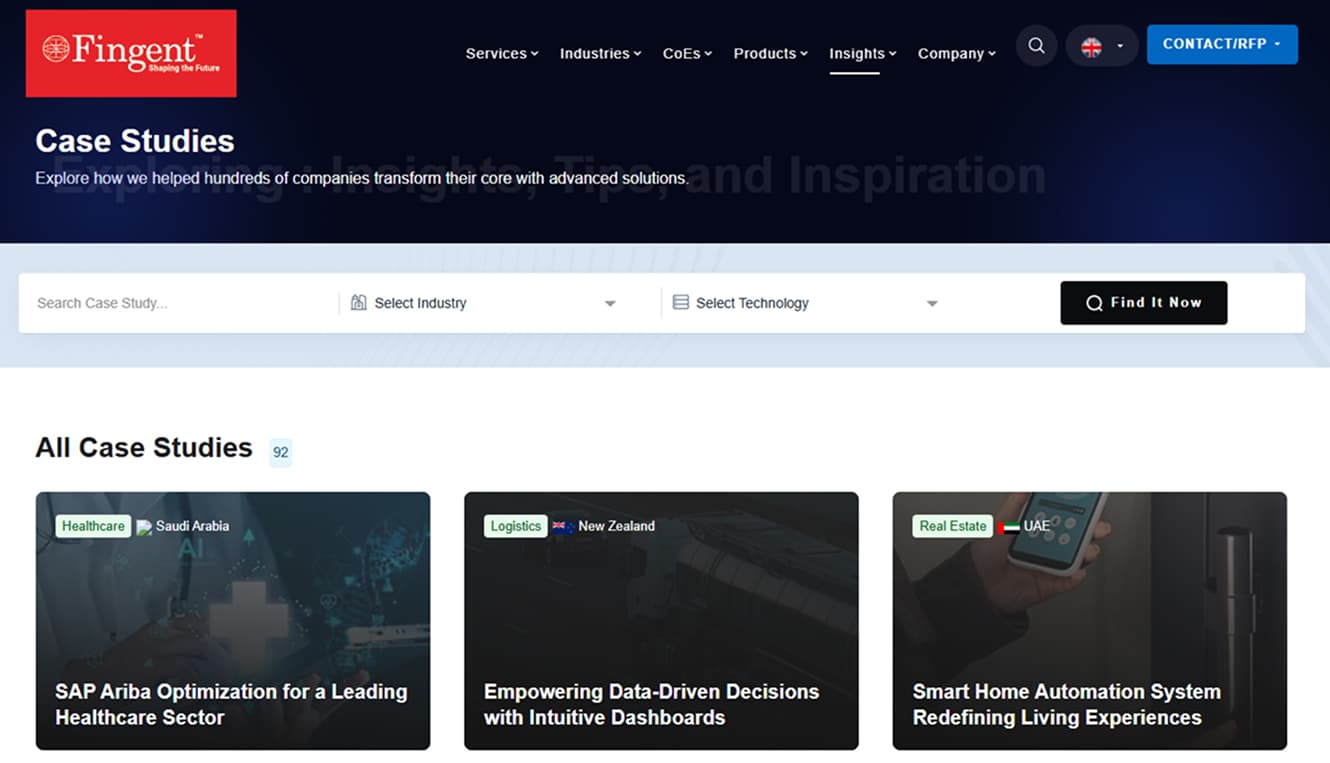This screenshot has width=1330, height=763.
Task: Open the Industries menu
Action: pos(600,54)
